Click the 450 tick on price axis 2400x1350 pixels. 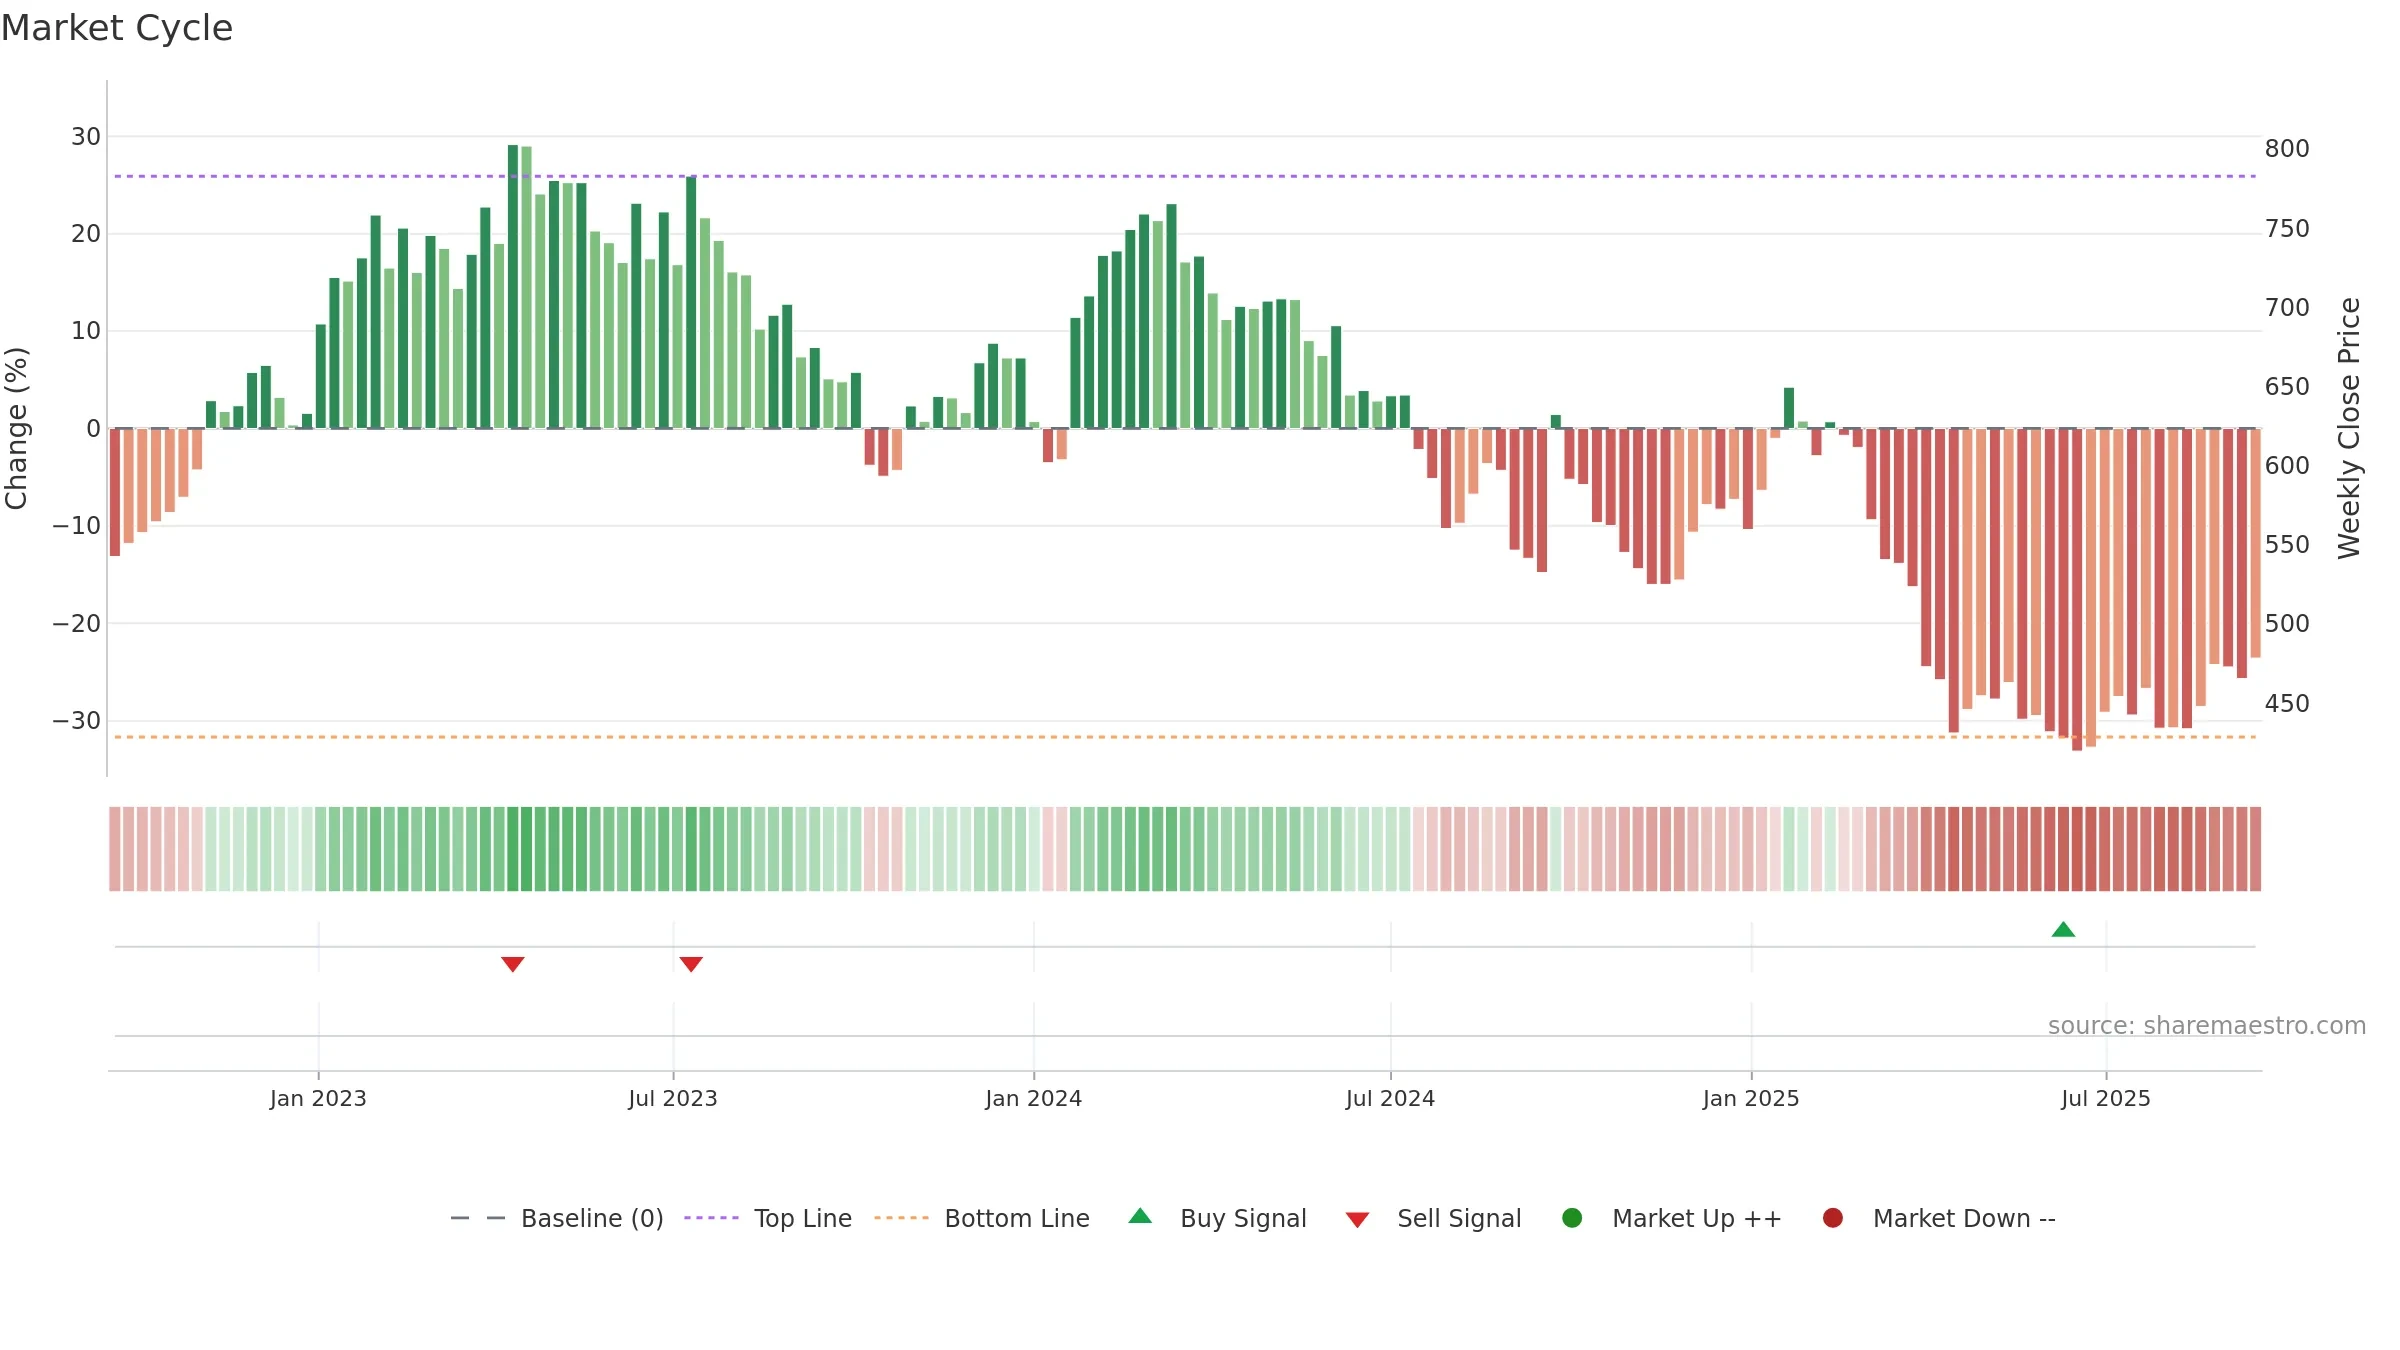click(x=2287, y=703)
